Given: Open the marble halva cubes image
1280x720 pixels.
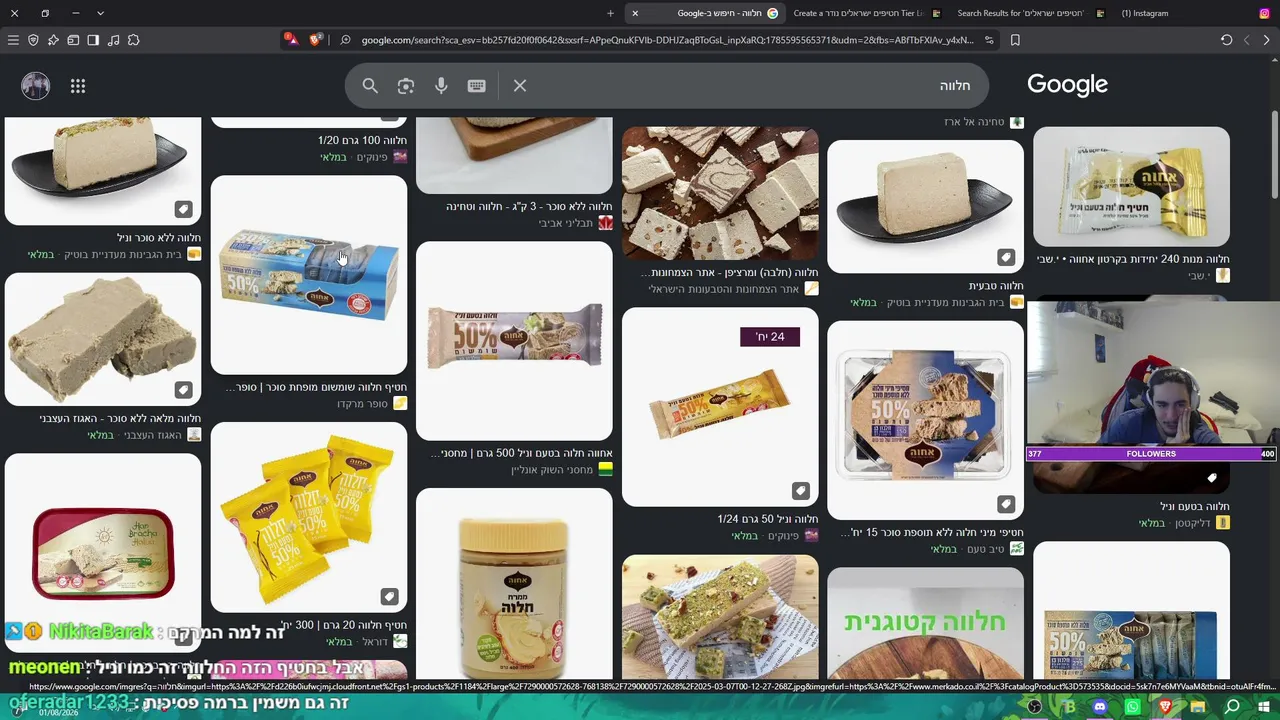Looking at the screenshot, I should (720, 193).
